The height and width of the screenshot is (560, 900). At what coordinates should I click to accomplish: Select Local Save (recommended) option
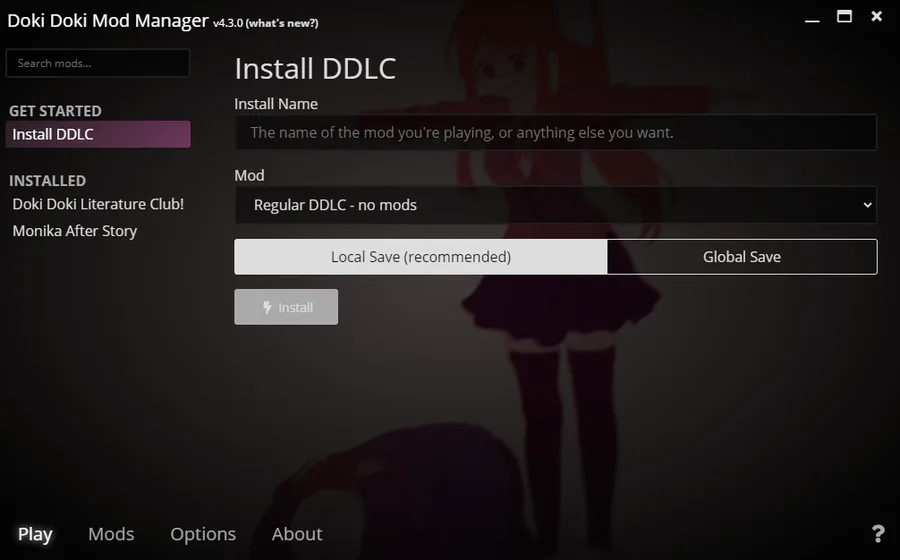pyautogui.click(x=421, y=256)
